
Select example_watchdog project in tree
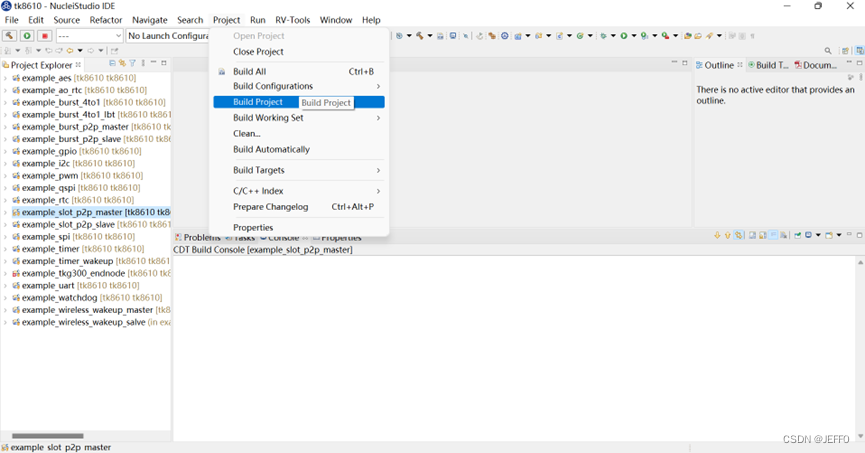coord(87,297)
